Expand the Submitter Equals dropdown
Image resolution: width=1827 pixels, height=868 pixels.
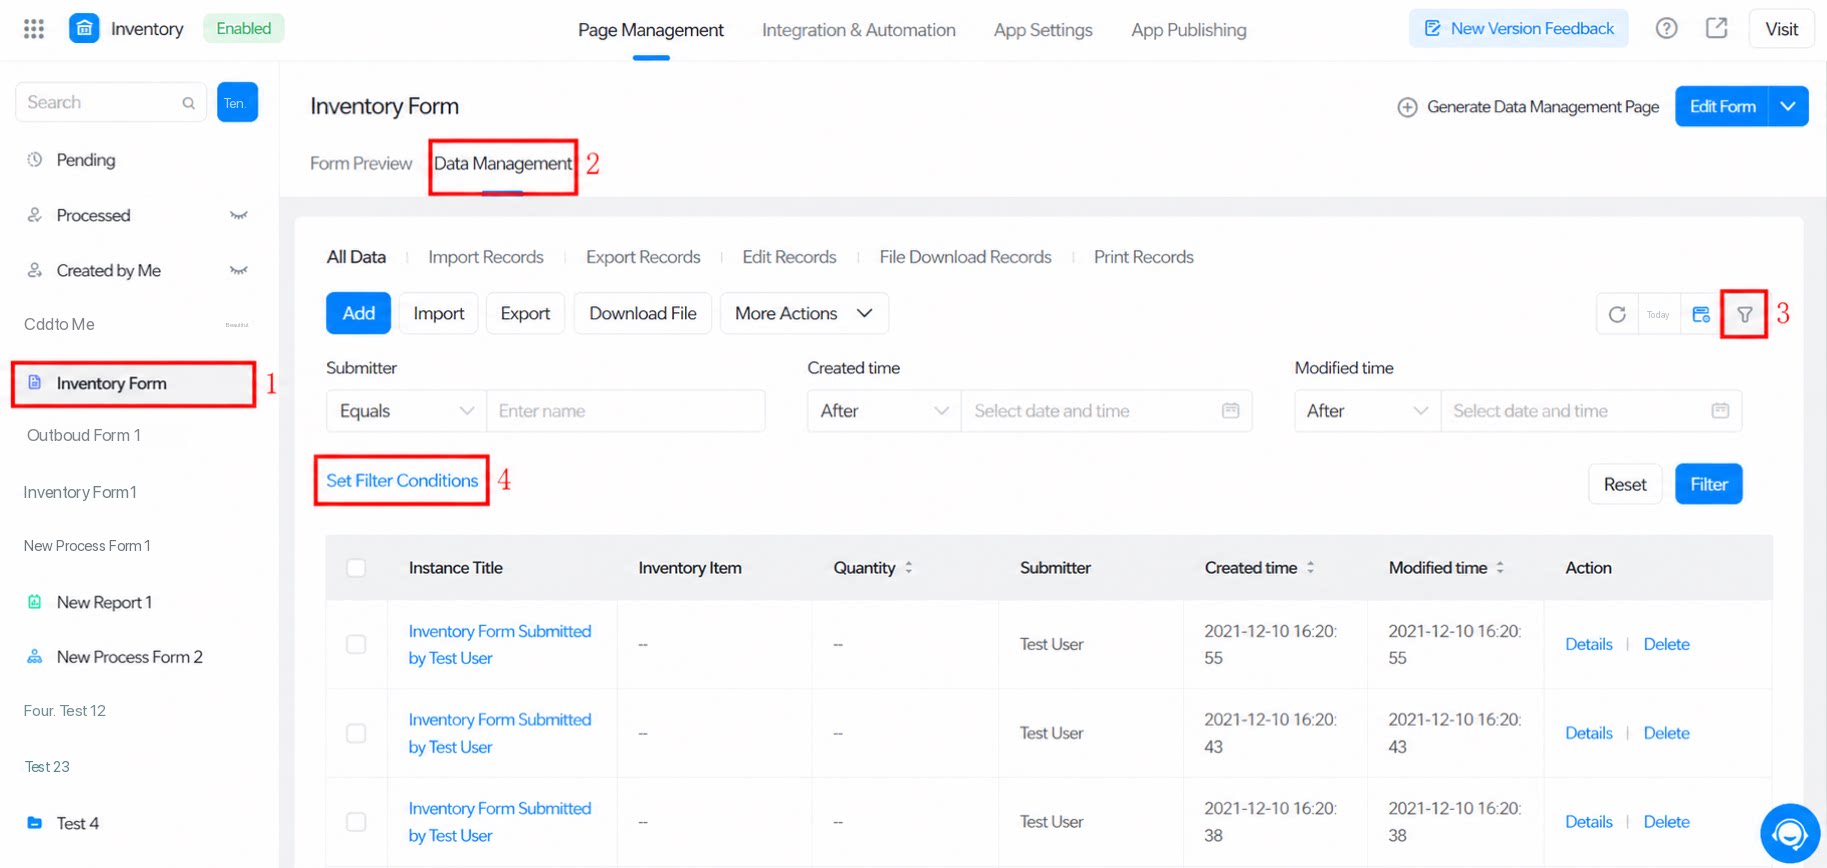coord(406,411)
